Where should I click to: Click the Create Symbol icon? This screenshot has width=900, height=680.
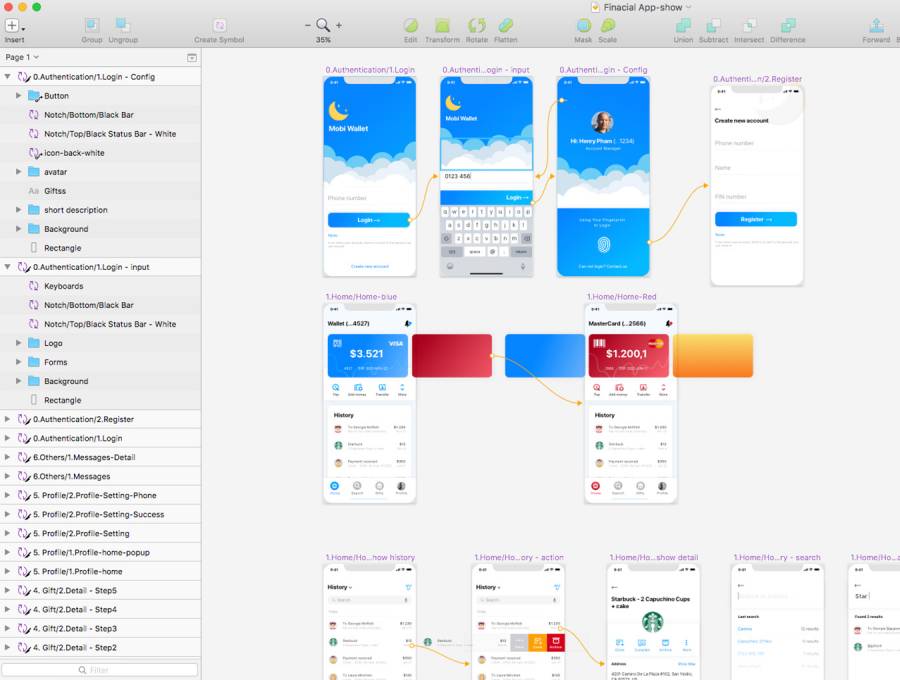(219, 25)
